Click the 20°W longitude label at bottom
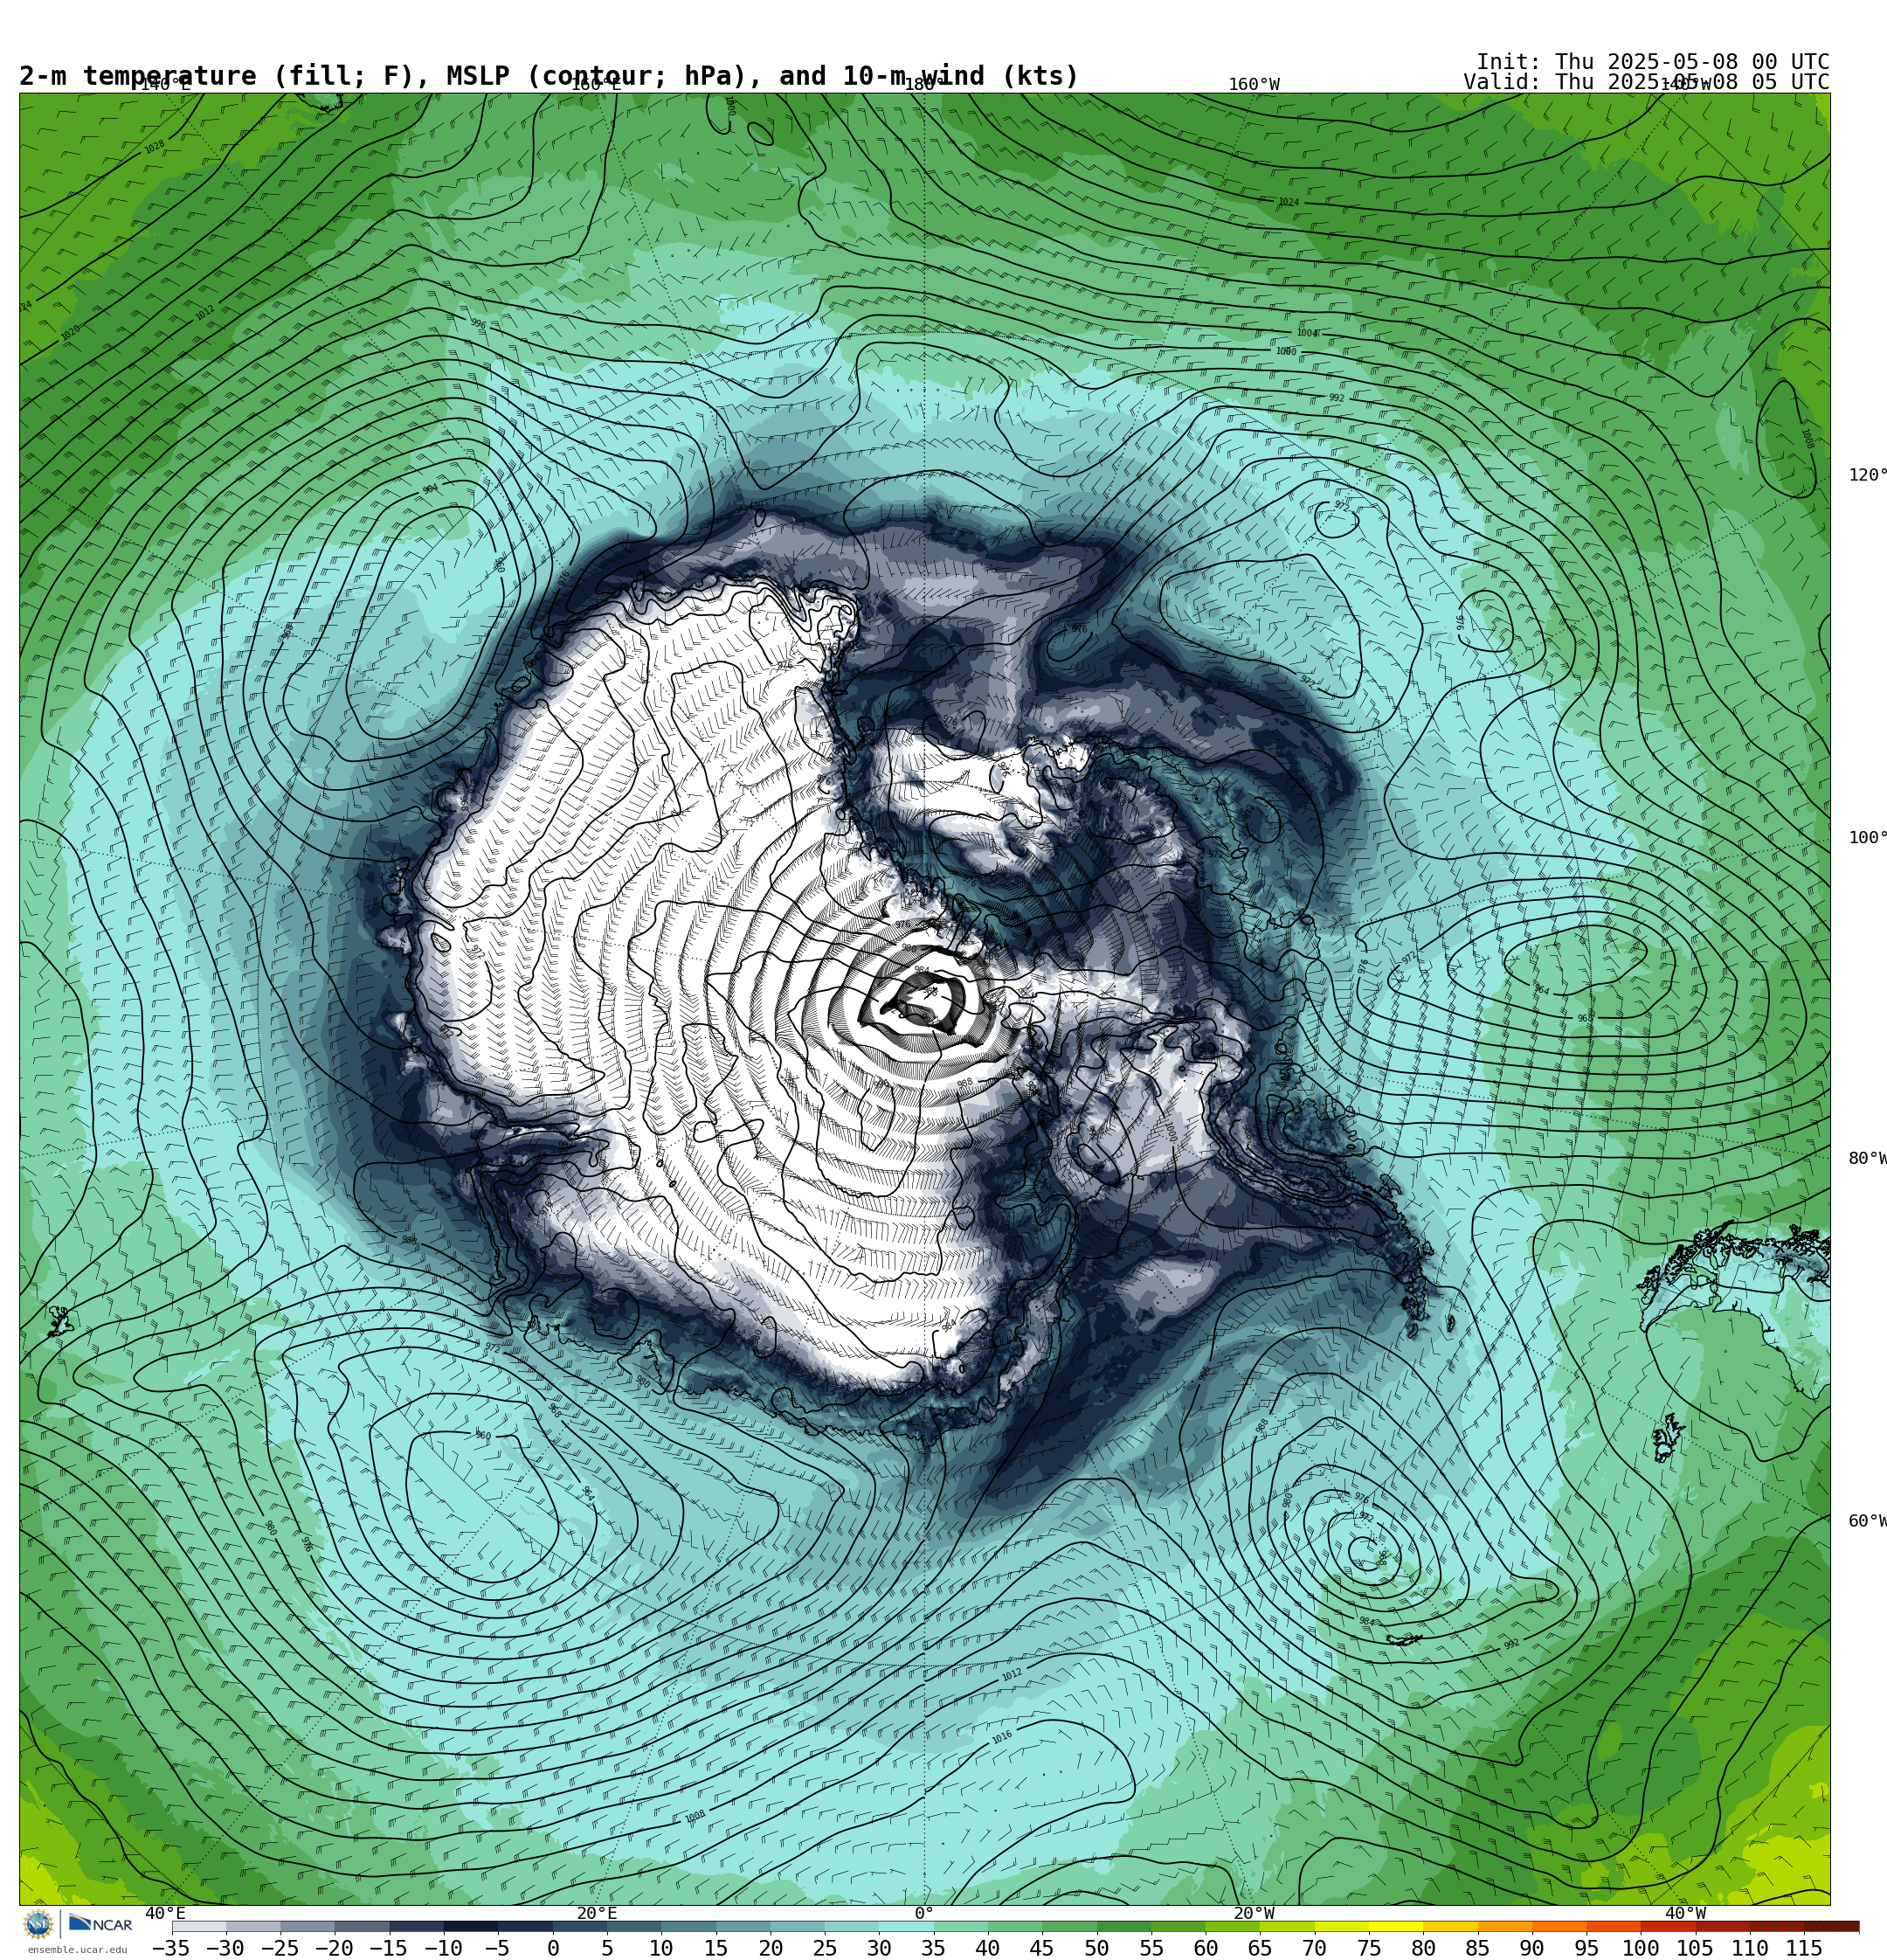This screenshot has height=1960, width=1887. click(1254, 1913)
